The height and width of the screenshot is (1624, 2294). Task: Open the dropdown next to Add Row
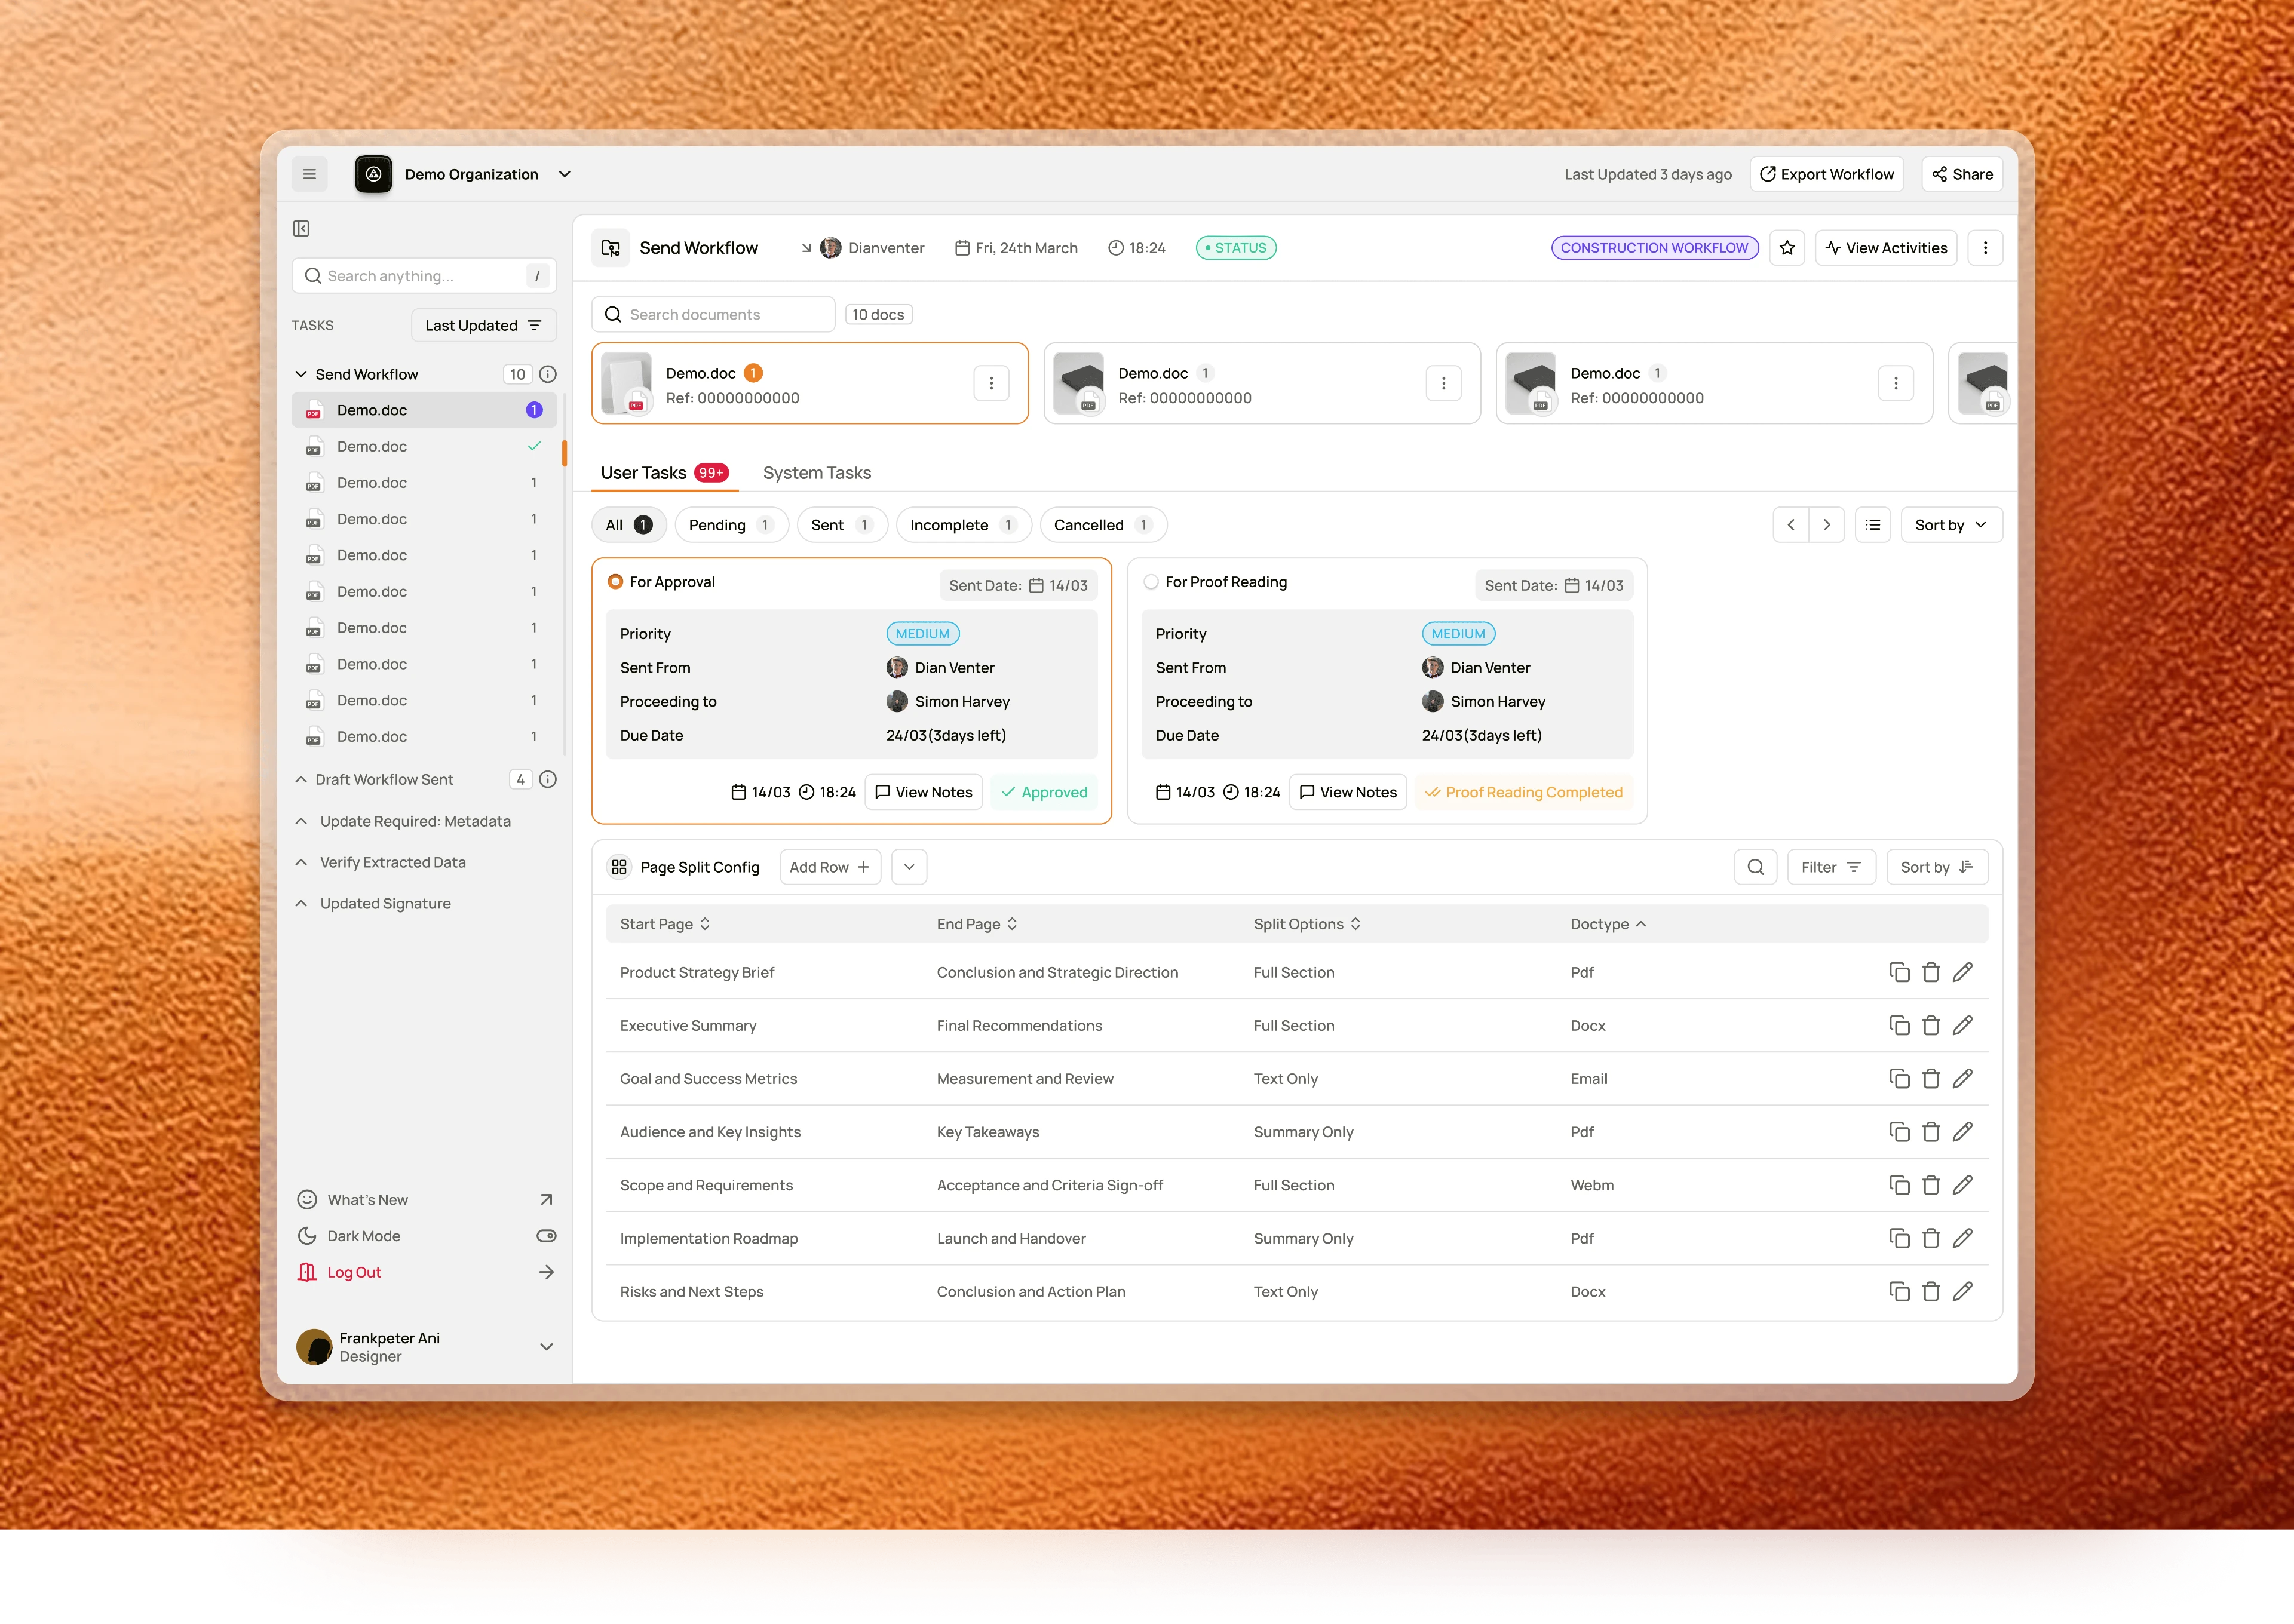[909, 867]
